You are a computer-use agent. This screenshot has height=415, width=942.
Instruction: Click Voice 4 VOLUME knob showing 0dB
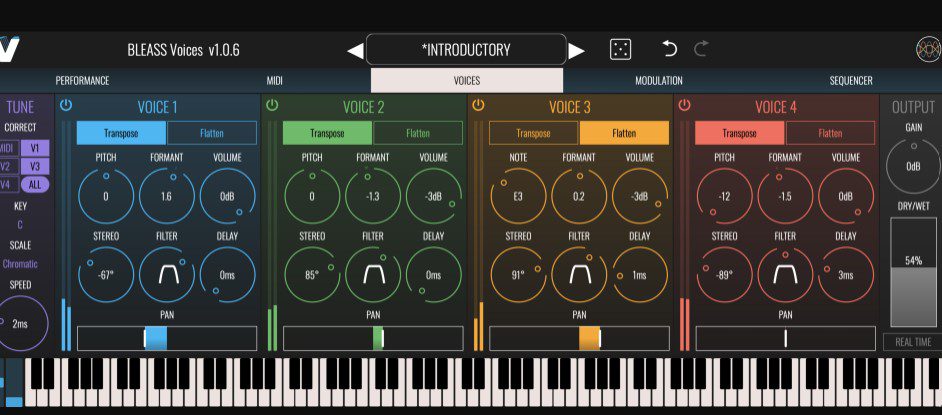pos(846,196)
